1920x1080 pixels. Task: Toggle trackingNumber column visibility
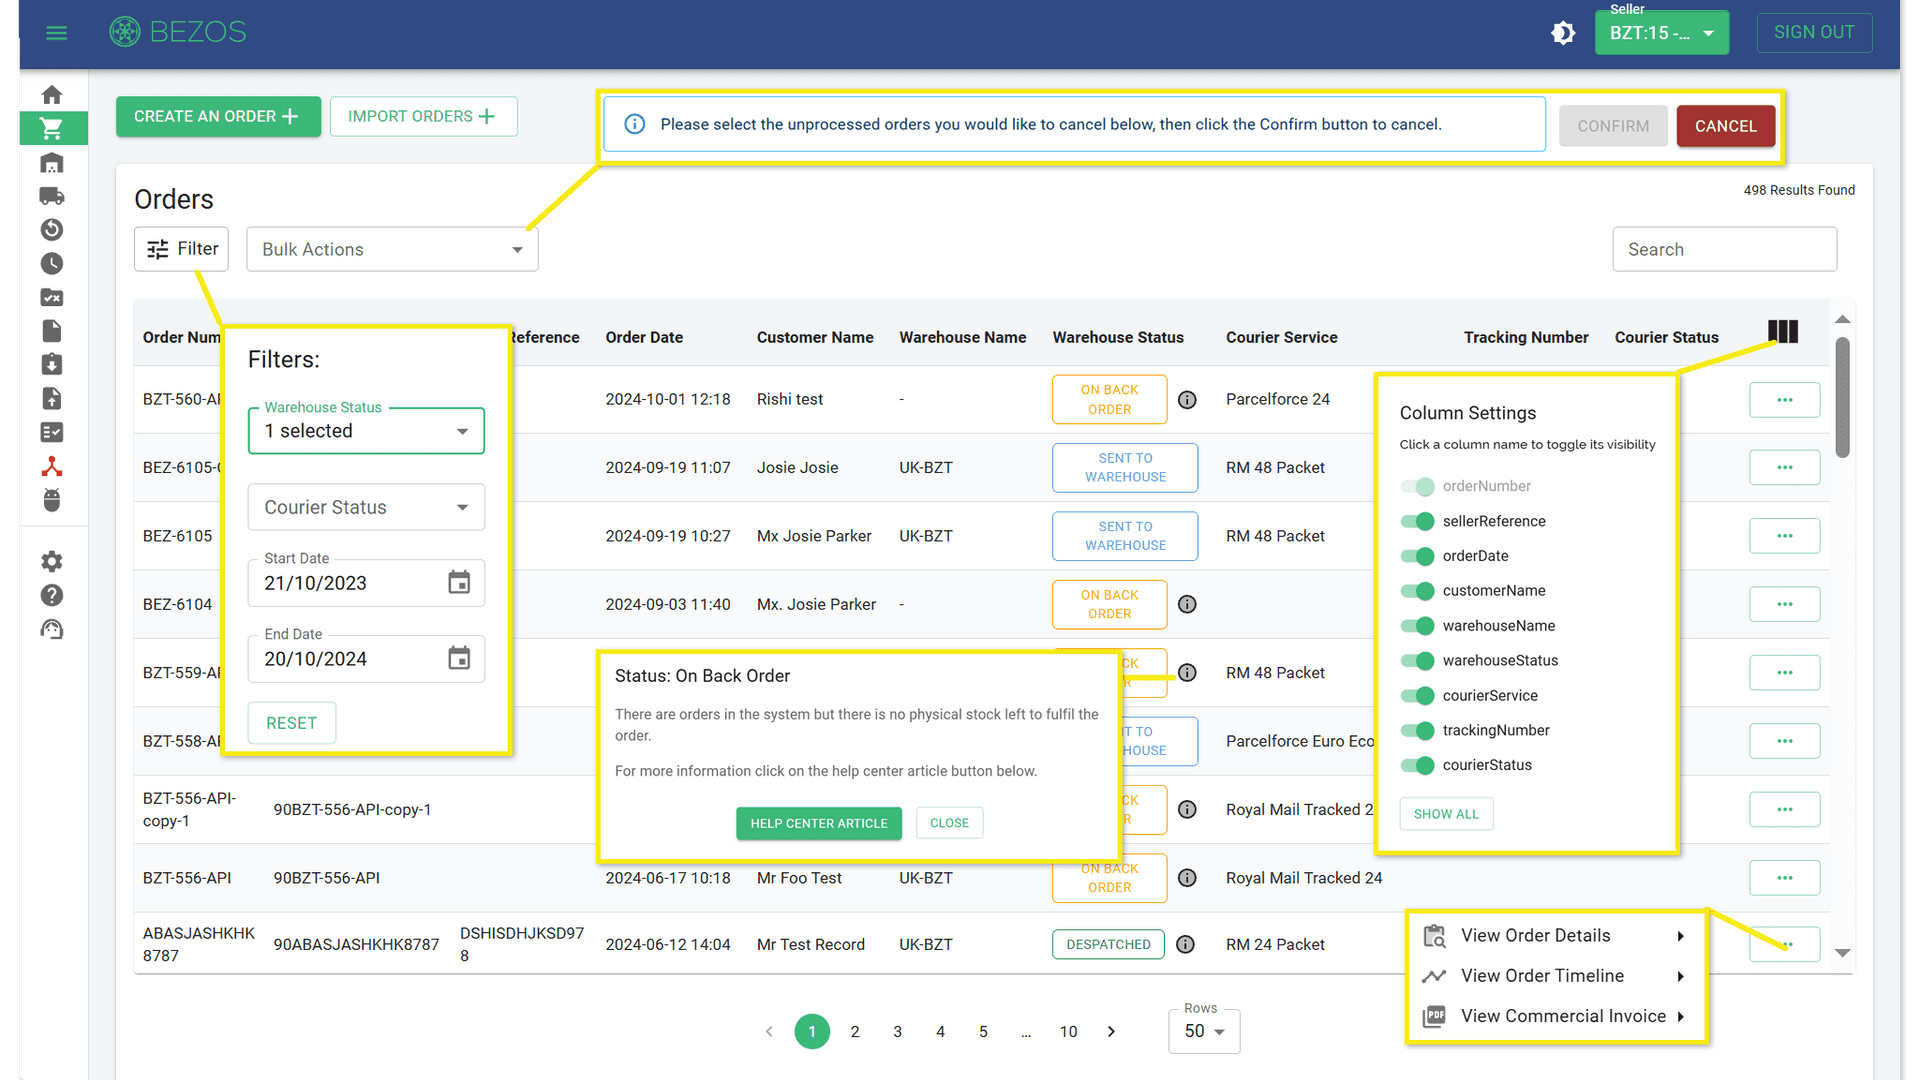coord(1417,730)
